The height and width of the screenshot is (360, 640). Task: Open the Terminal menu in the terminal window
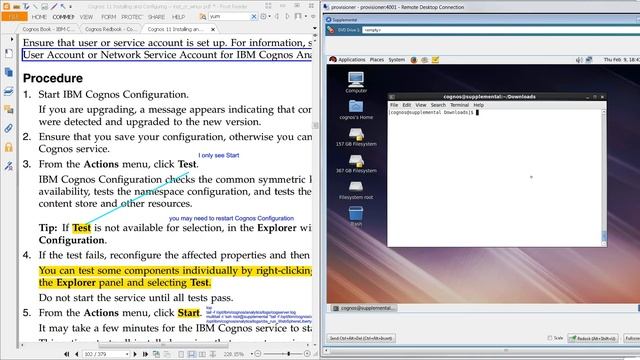pyautogui.click(x=459, y=105)
